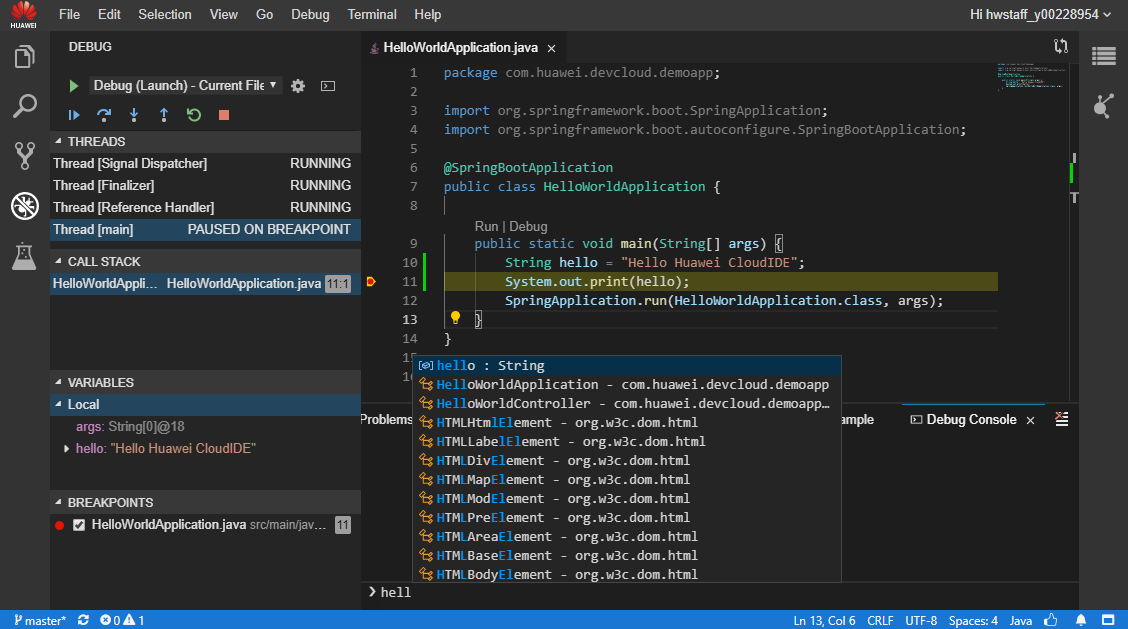
Task: Restart the debug session with green icon
Action: click(194, 115)
